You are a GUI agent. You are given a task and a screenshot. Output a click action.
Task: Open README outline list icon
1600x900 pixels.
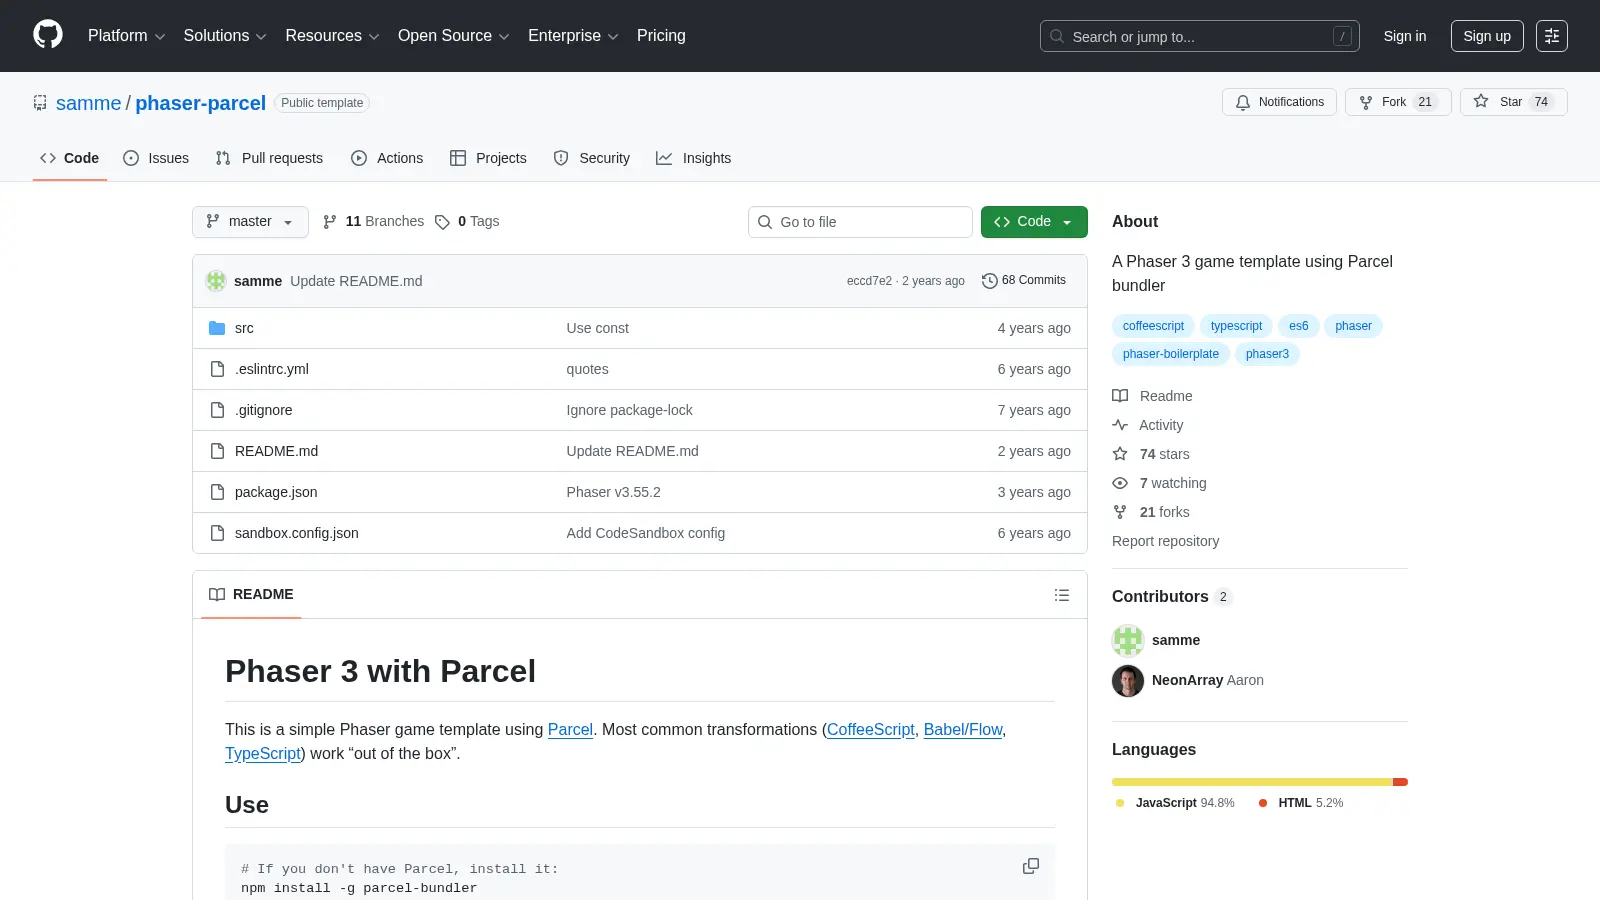pos(1062,595)
